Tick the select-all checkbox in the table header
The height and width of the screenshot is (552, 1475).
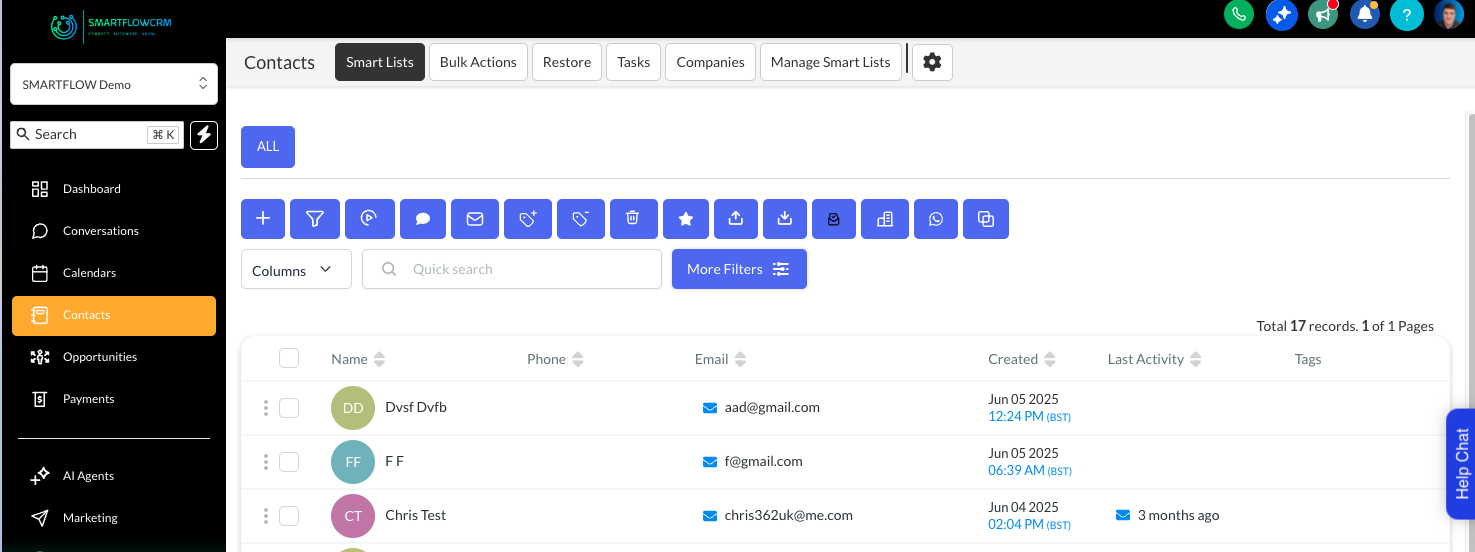click(289, 358)
